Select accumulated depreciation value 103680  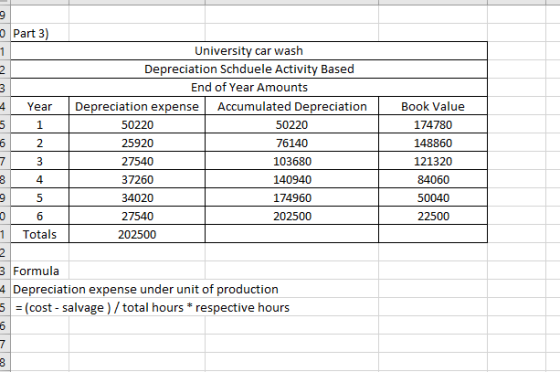(x=292, y=161)
